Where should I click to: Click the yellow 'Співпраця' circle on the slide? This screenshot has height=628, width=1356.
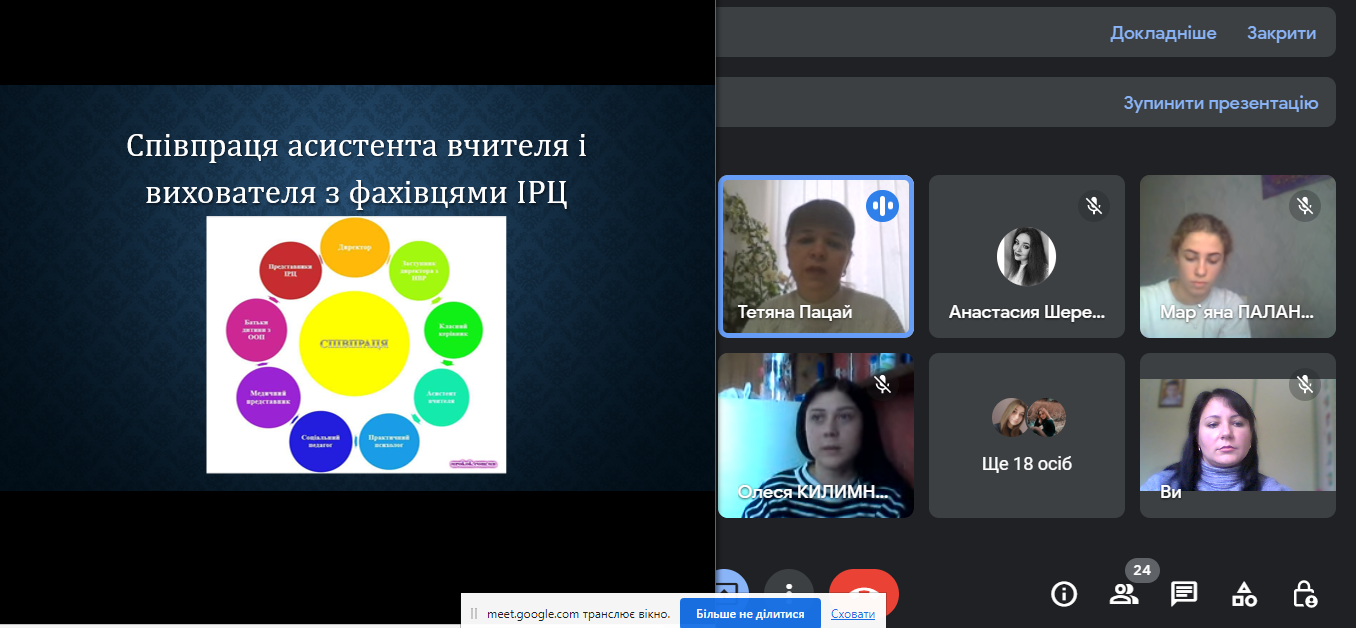(x=354, y=342)
